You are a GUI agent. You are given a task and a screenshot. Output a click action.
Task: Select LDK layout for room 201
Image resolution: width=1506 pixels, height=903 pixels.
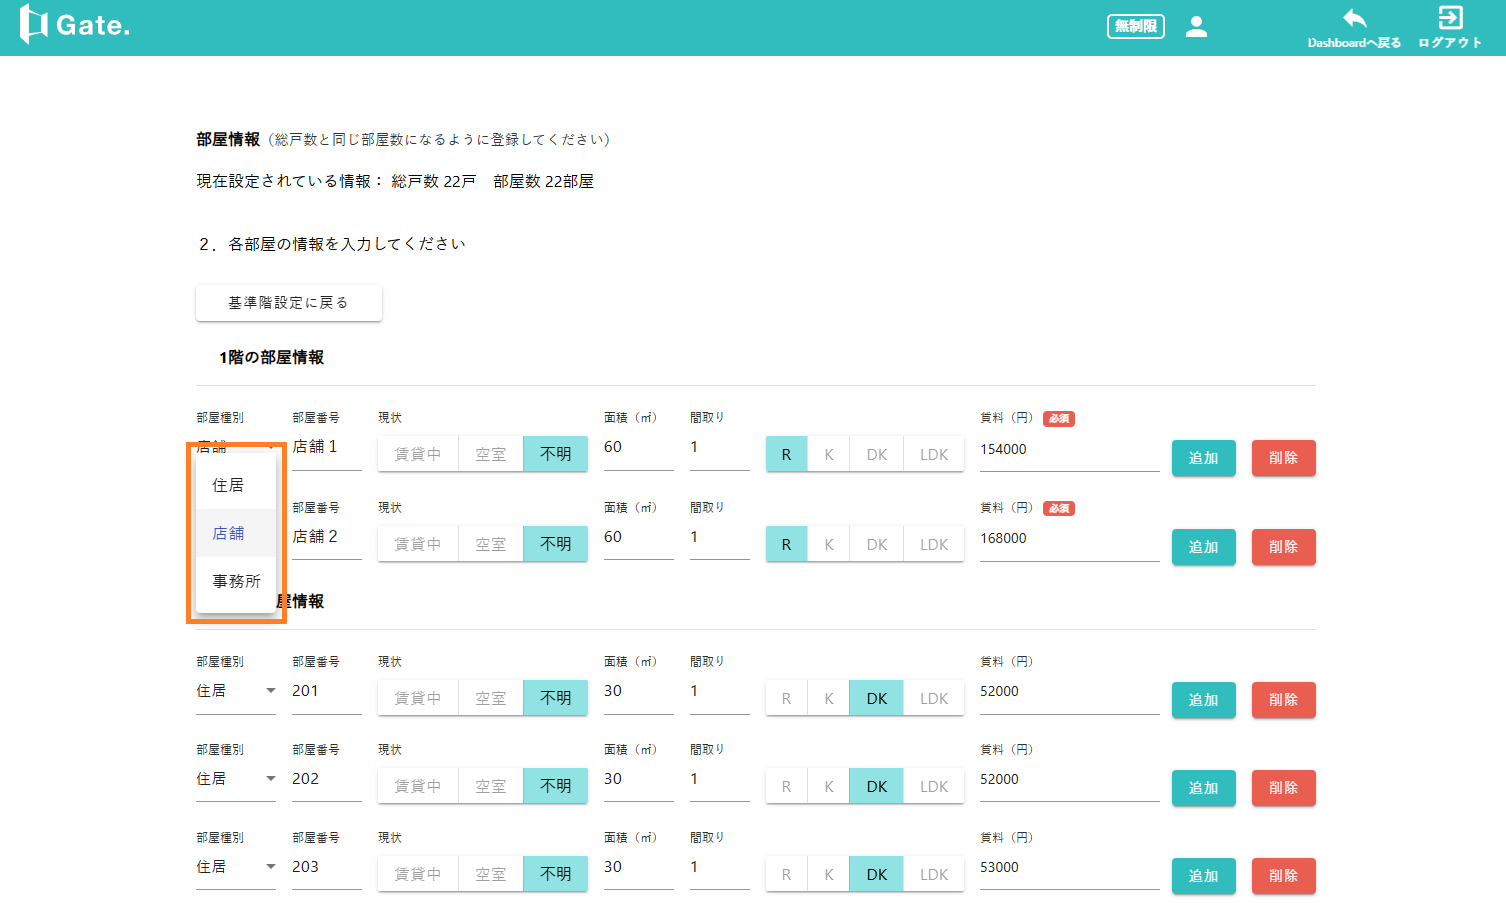coord(934,698)
